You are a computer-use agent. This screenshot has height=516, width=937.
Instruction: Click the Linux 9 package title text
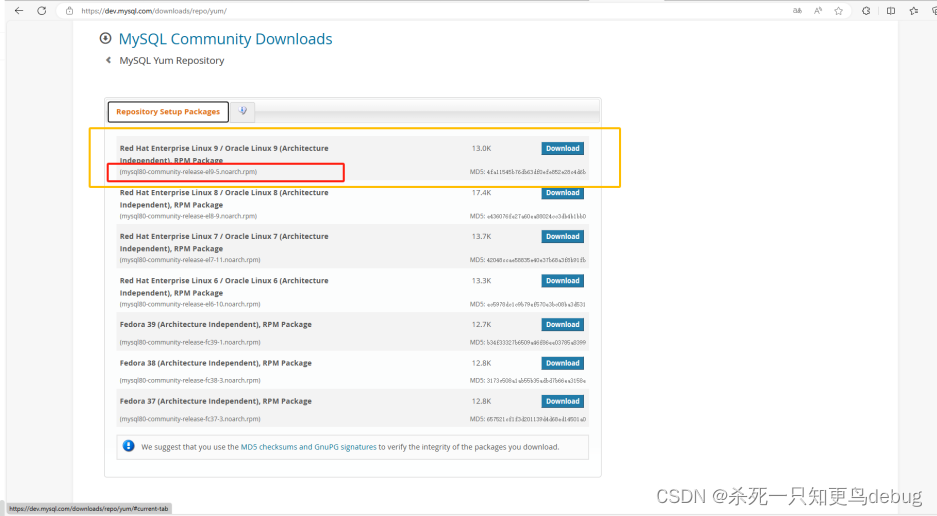tap(224, 154)
